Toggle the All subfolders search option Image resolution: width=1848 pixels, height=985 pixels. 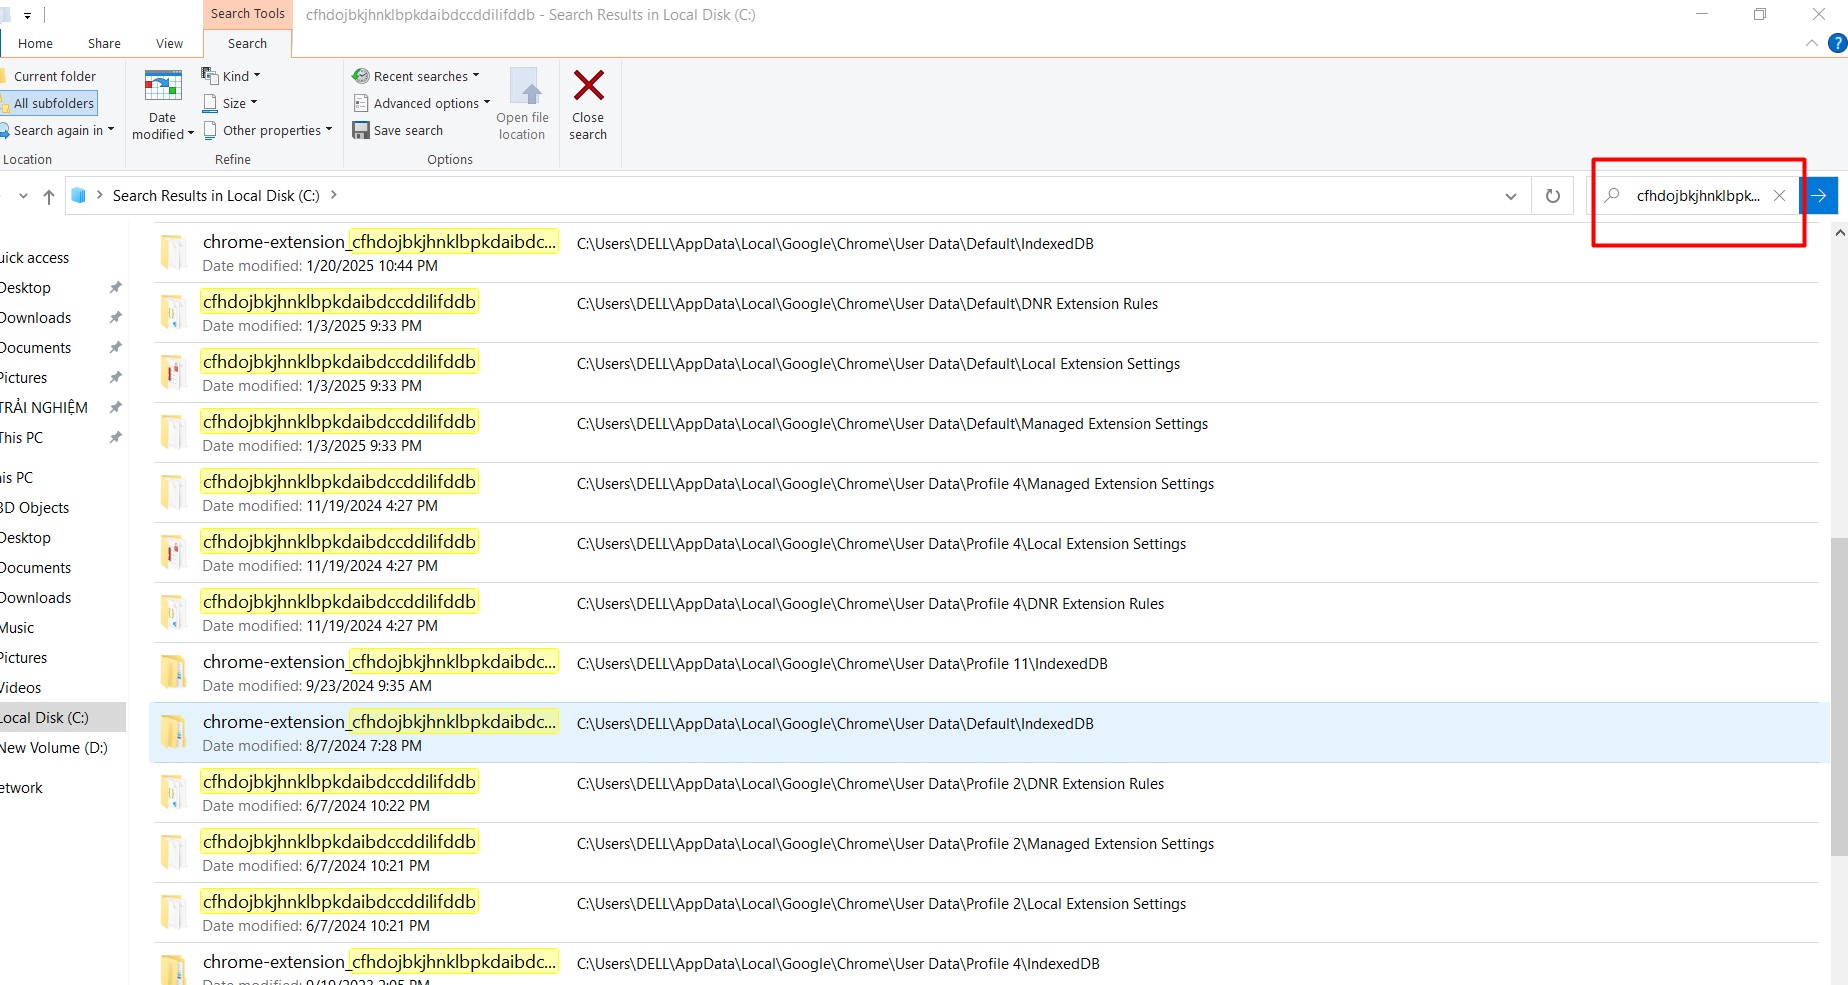point(53,103)
